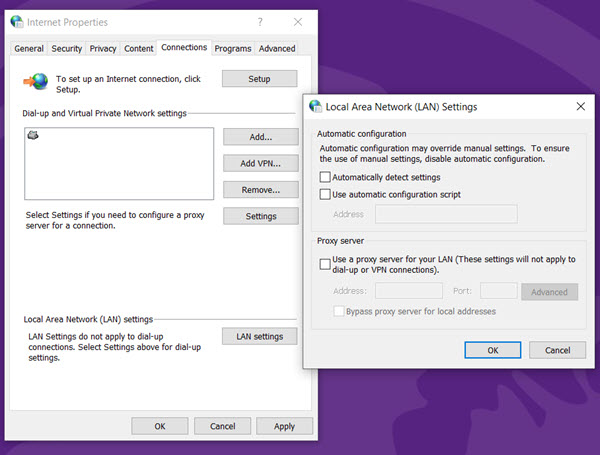The height and width of the screenshot is (455, 600).
Task: Click the globe connection icon beside Setup text
Action: tap(36, 81)
